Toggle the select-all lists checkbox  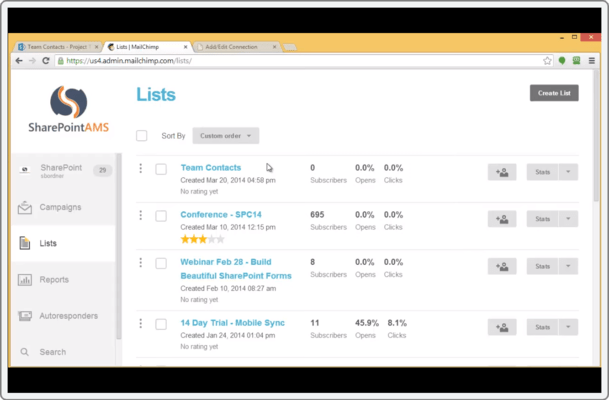pos(142,136)
